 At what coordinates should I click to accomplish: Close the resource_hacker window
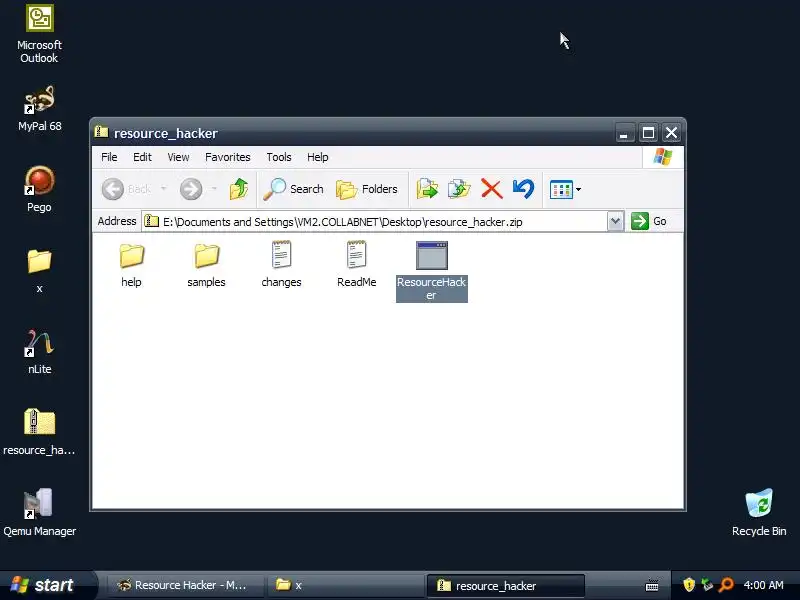(671, 133)
